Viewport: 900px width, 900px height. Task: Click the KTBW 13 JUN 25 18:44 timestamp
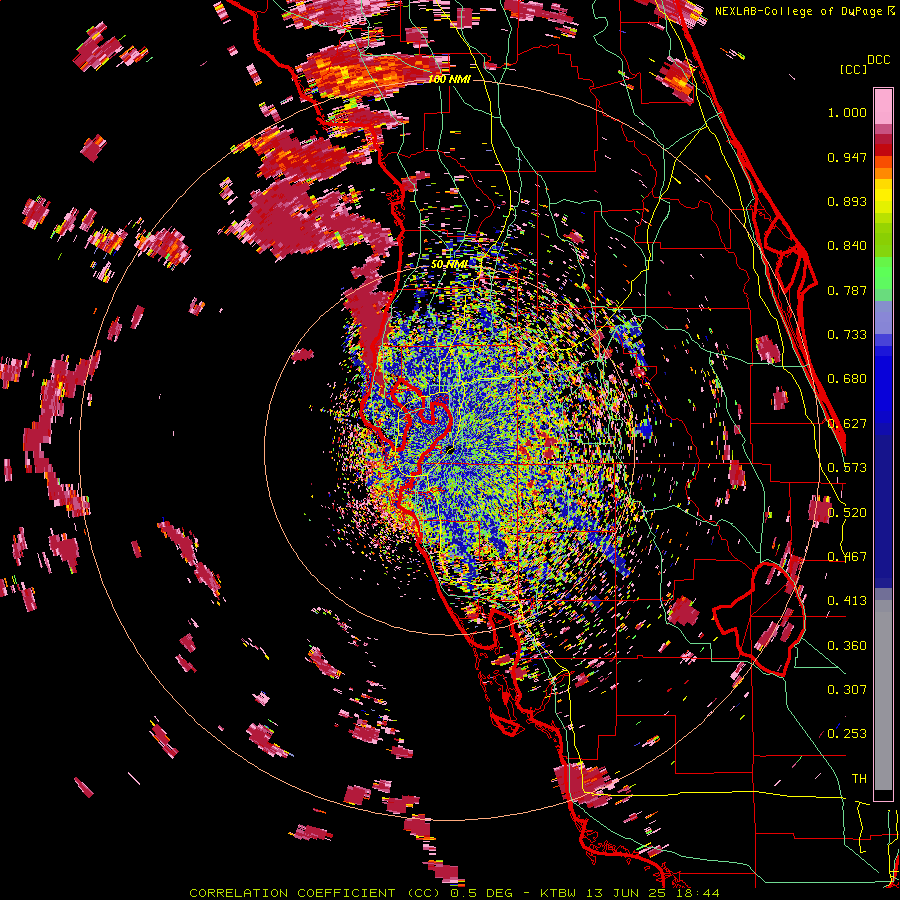coord(630,893)
